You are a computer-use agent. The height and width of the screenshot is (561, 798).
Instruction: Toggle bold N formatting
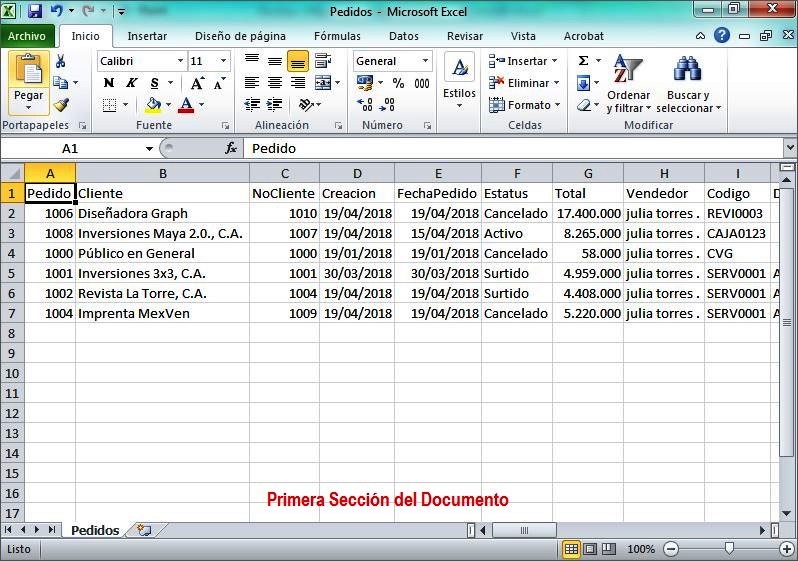pos(108,83)
